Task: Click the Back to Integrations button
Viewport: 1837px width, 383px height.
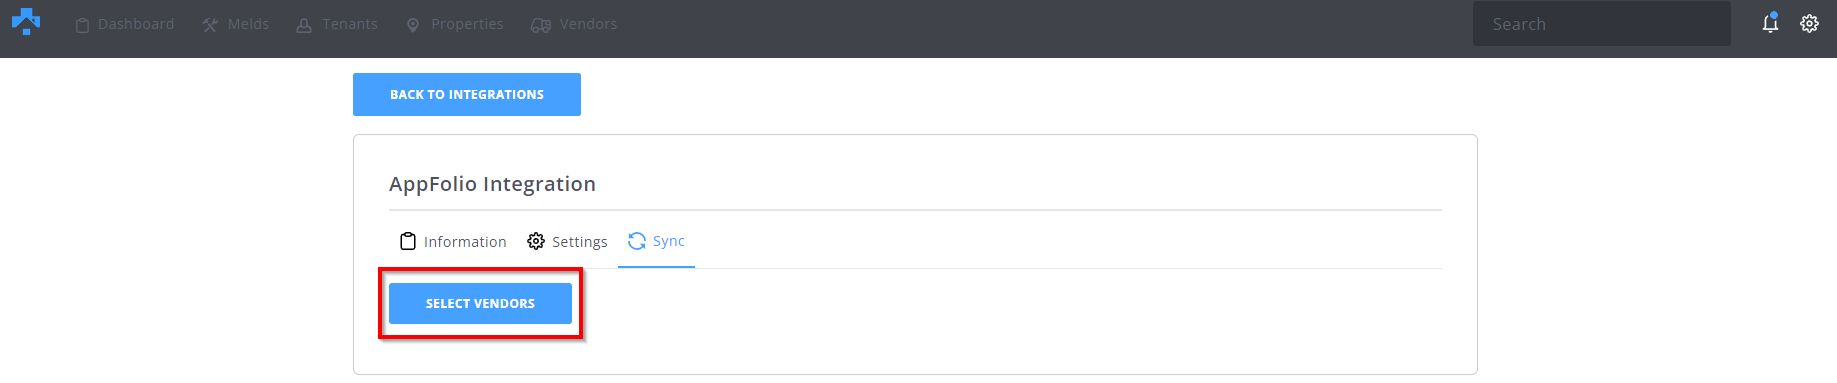Action: tap(467, 94)
